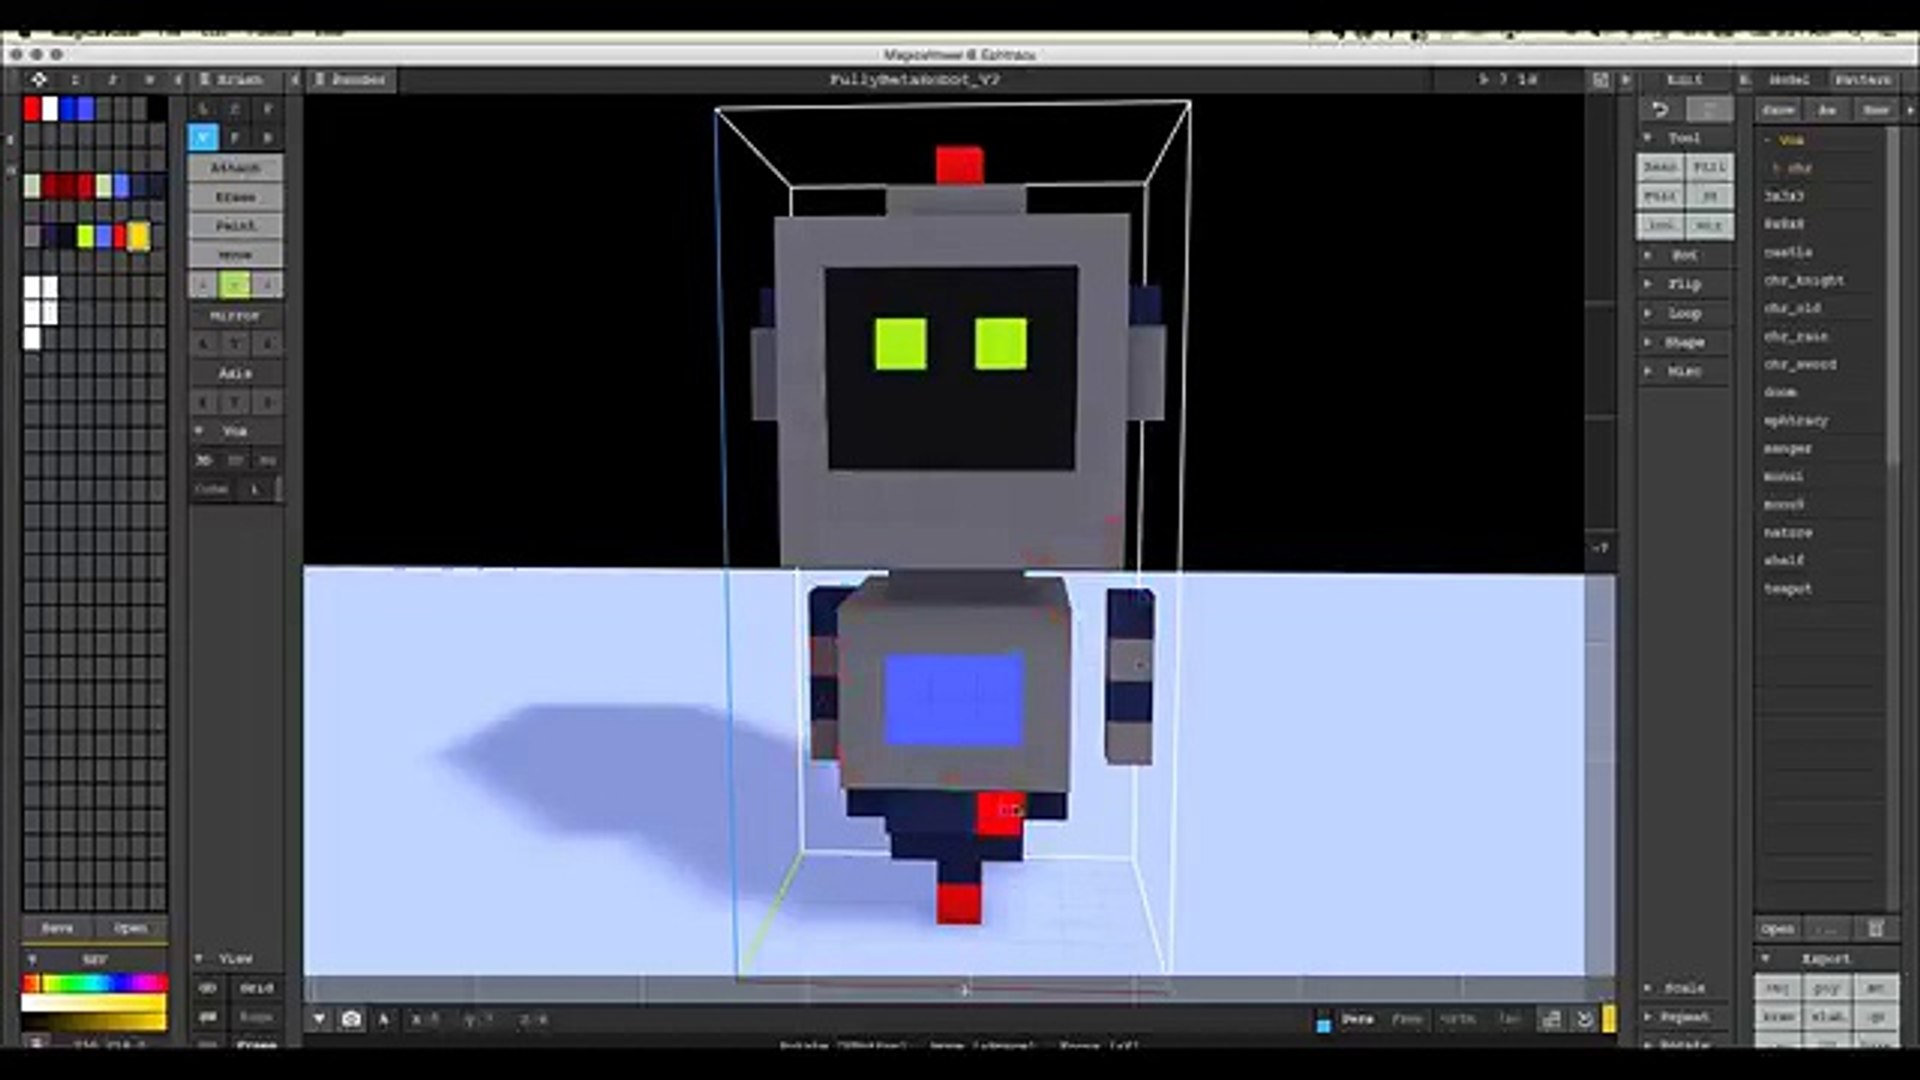Pick the yellow palette swatch
The image size is (1920, 1080).
click(139, 236)
